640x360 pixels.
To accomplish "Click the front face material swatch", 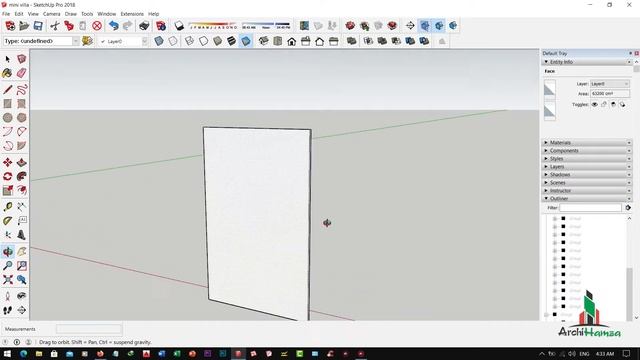I will pos(550,90).
